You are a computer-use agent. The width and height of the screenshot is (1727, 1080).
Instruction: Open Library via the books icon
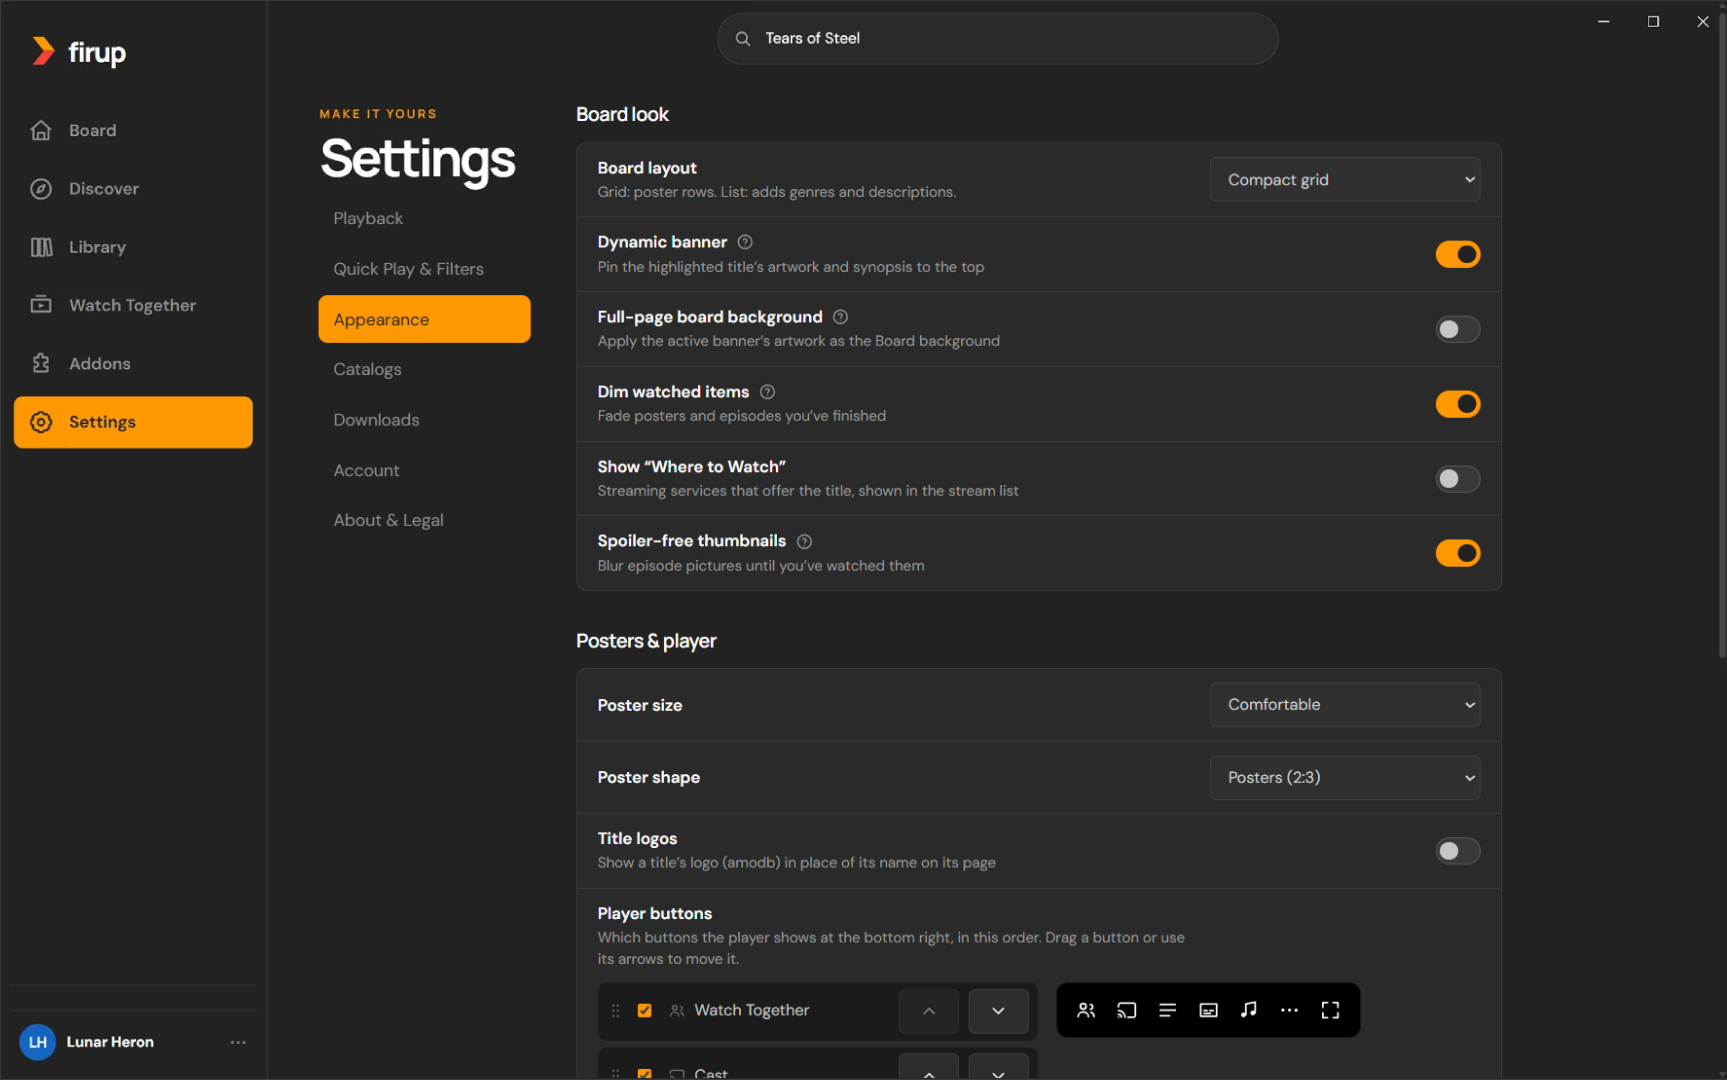[41, 247]
